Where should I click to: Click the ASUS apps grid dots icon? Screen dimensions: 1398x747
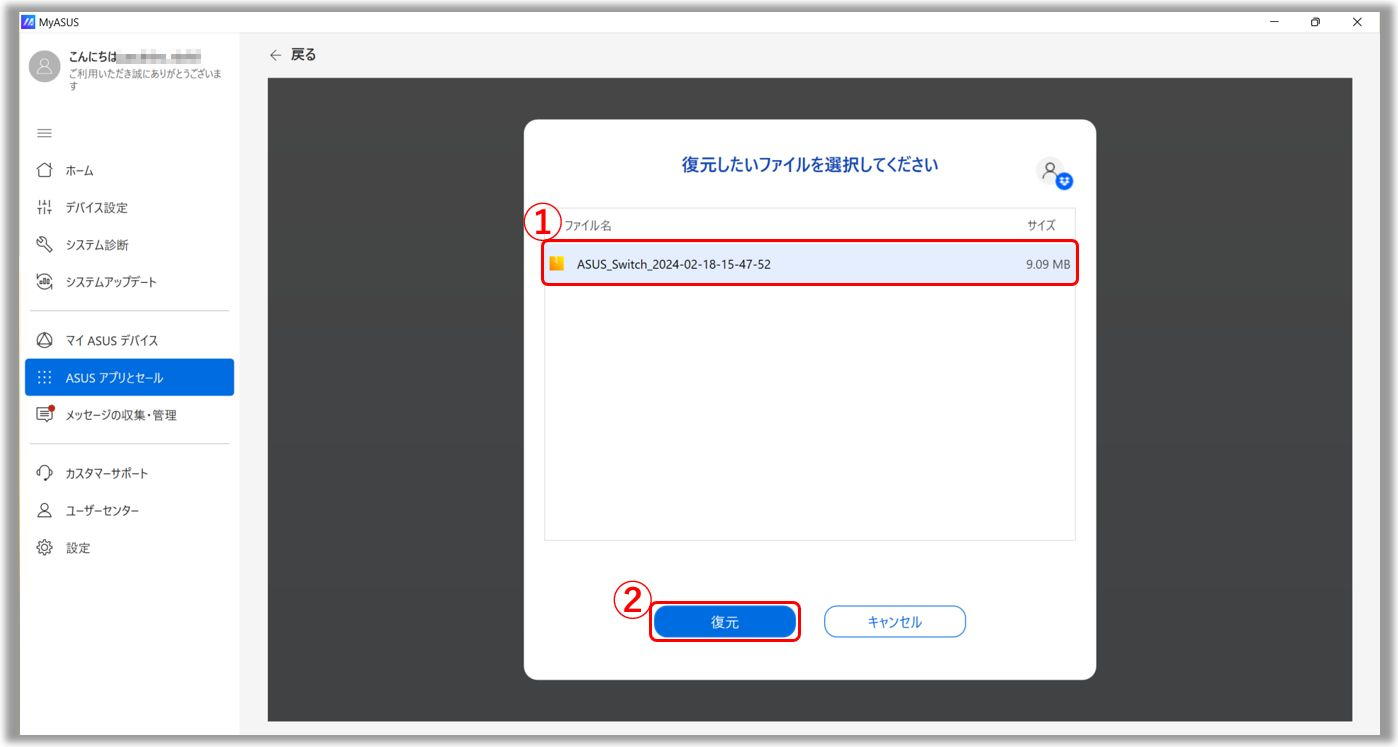click(44, 378)
